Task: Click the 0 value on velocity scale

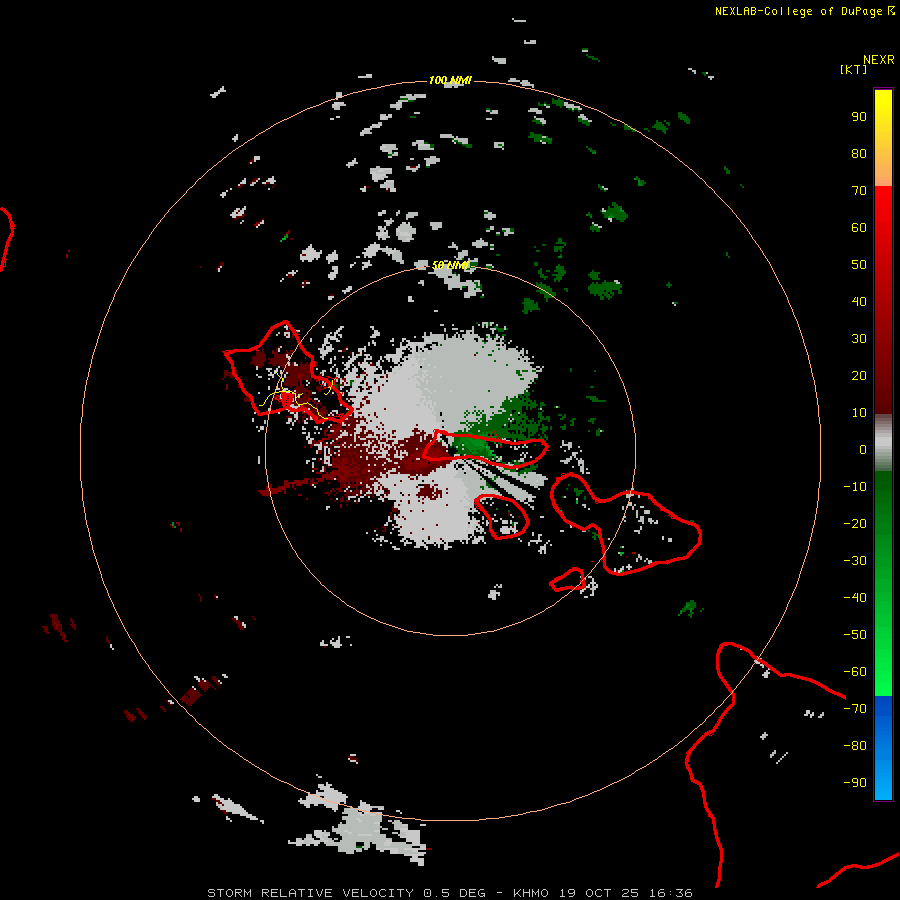Action: point(863,449)
